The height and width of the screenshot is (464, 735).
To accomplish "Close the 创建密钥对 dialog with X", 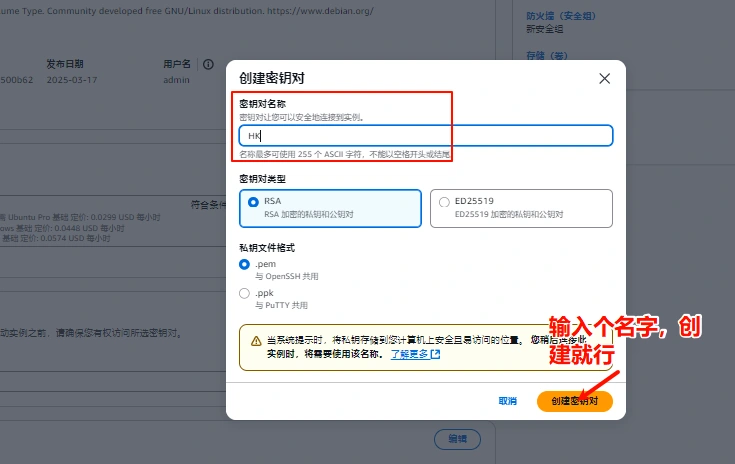I will coord(604,78).
